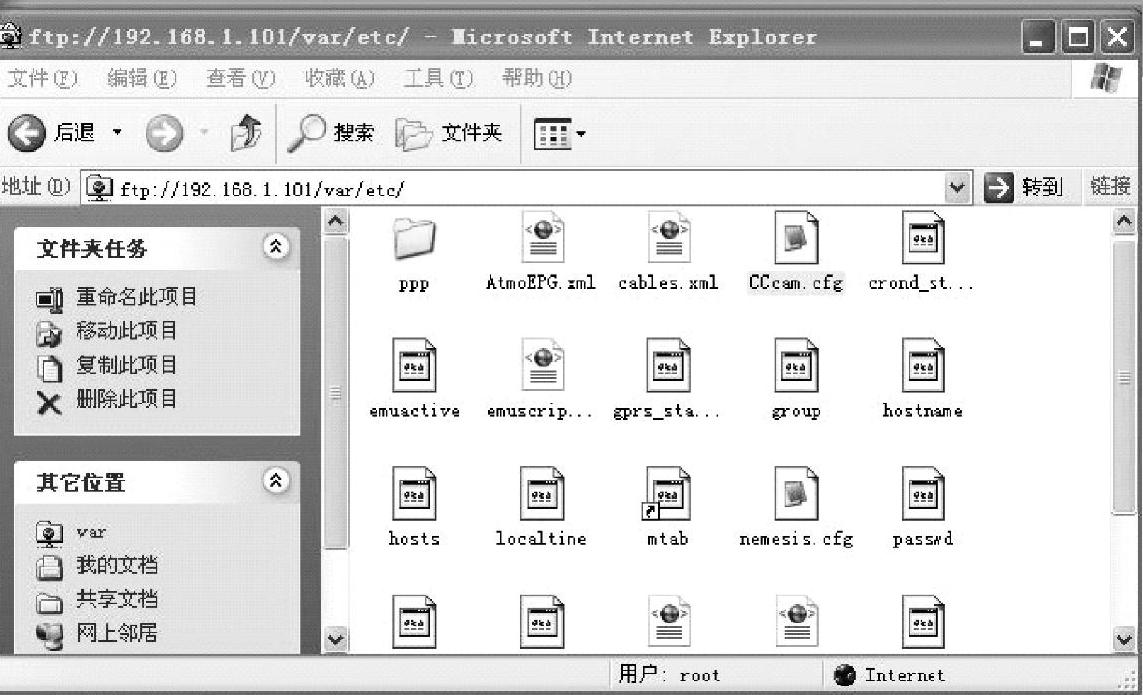Collapse the 其它位置 panel

point(276,481)
